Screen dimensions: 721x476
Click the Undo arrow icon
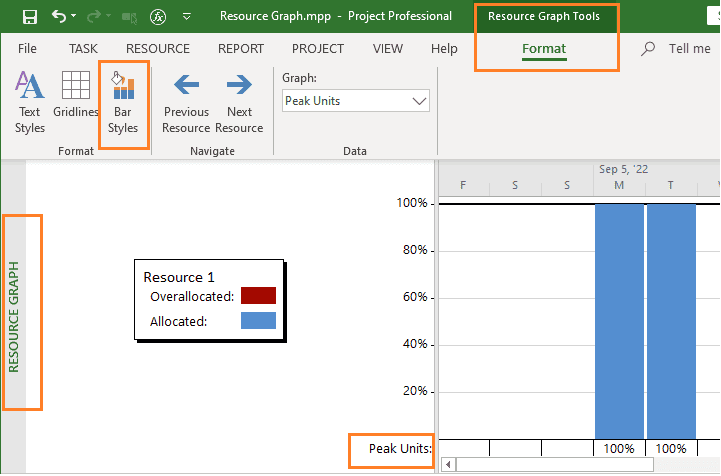coord(58,17)
